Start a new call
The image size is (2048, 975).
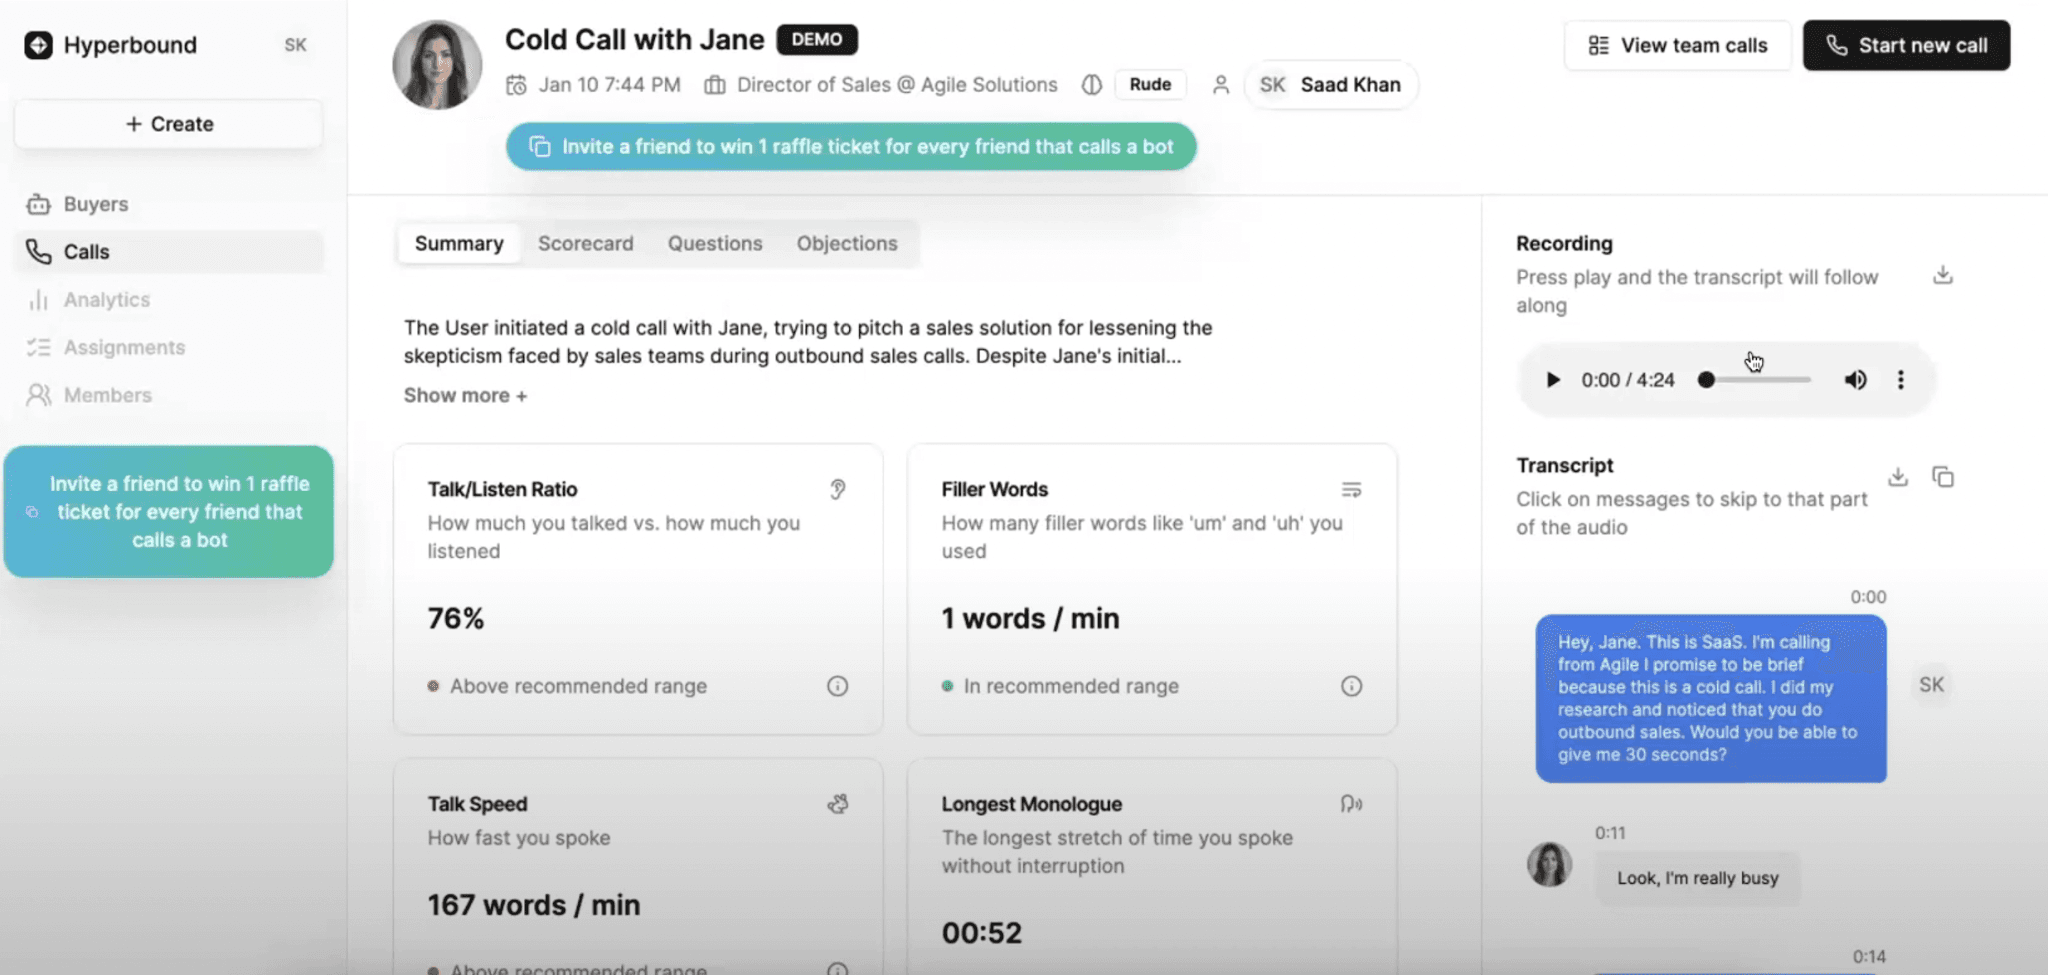(1905, 45)
